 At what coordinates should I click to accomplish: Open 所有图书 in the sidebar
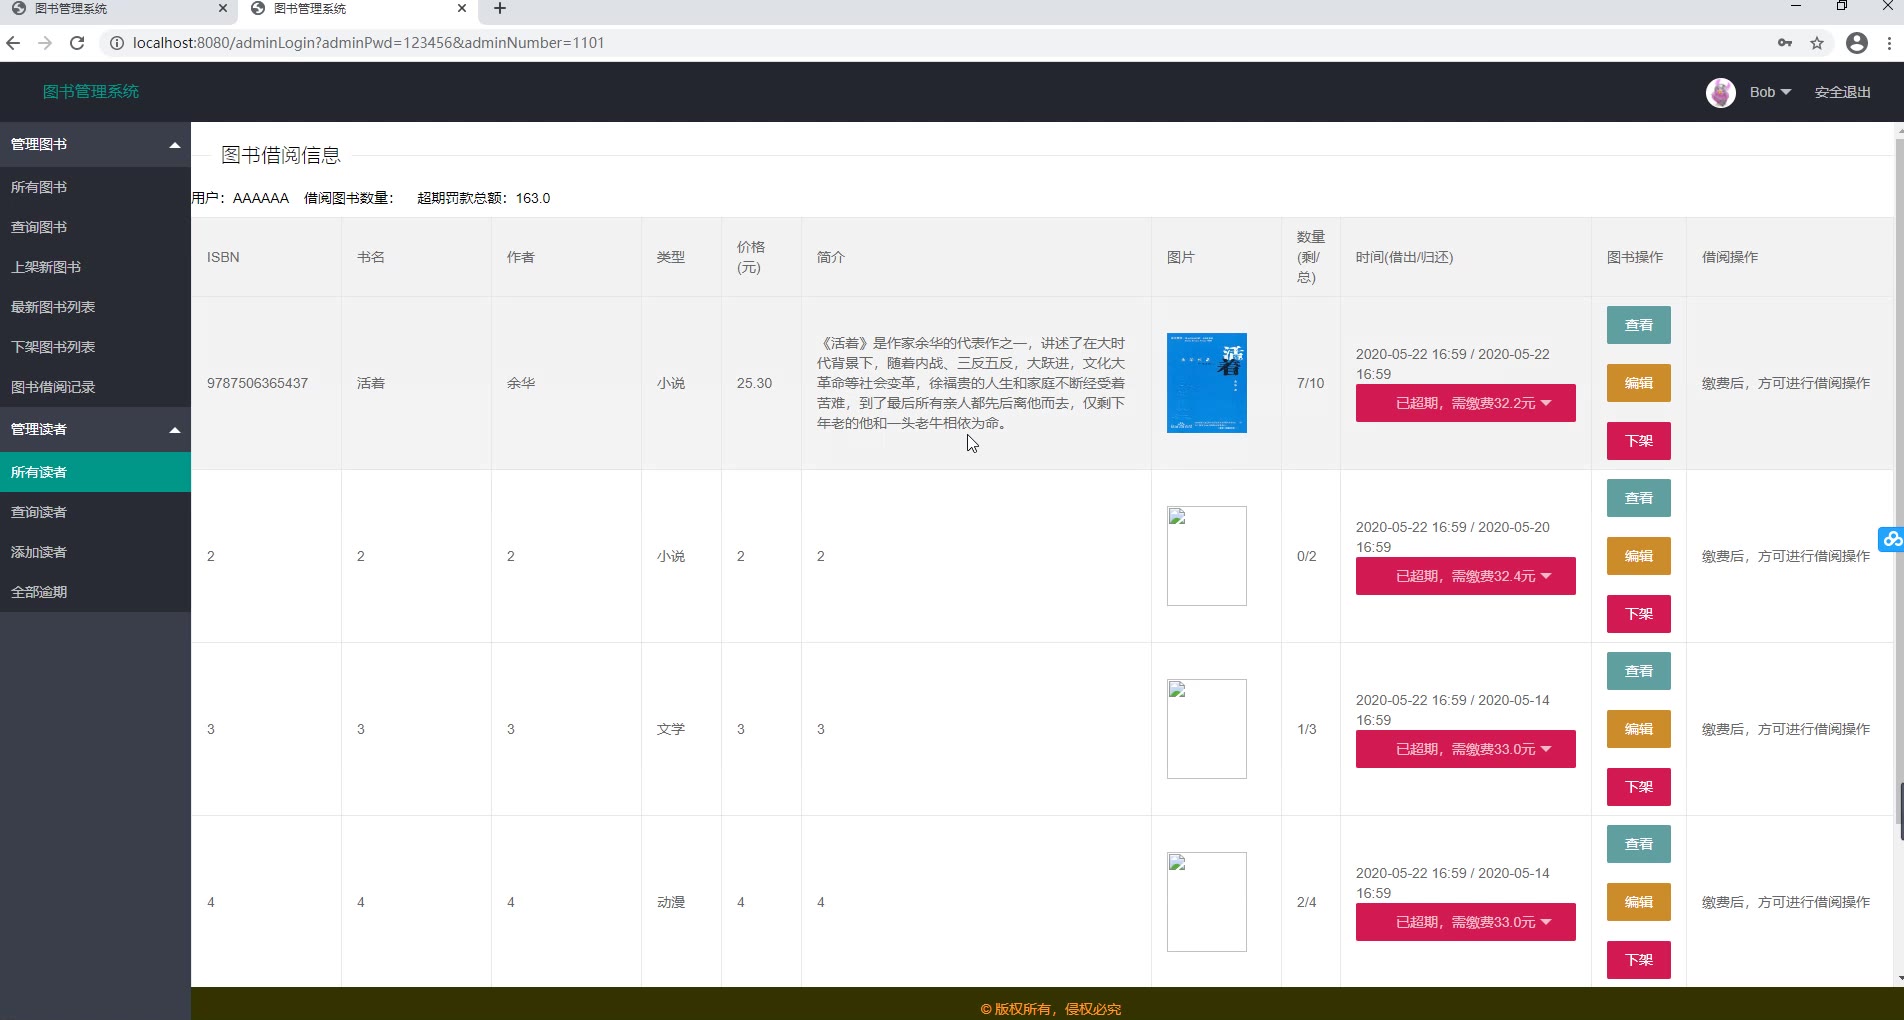[95, 187]
